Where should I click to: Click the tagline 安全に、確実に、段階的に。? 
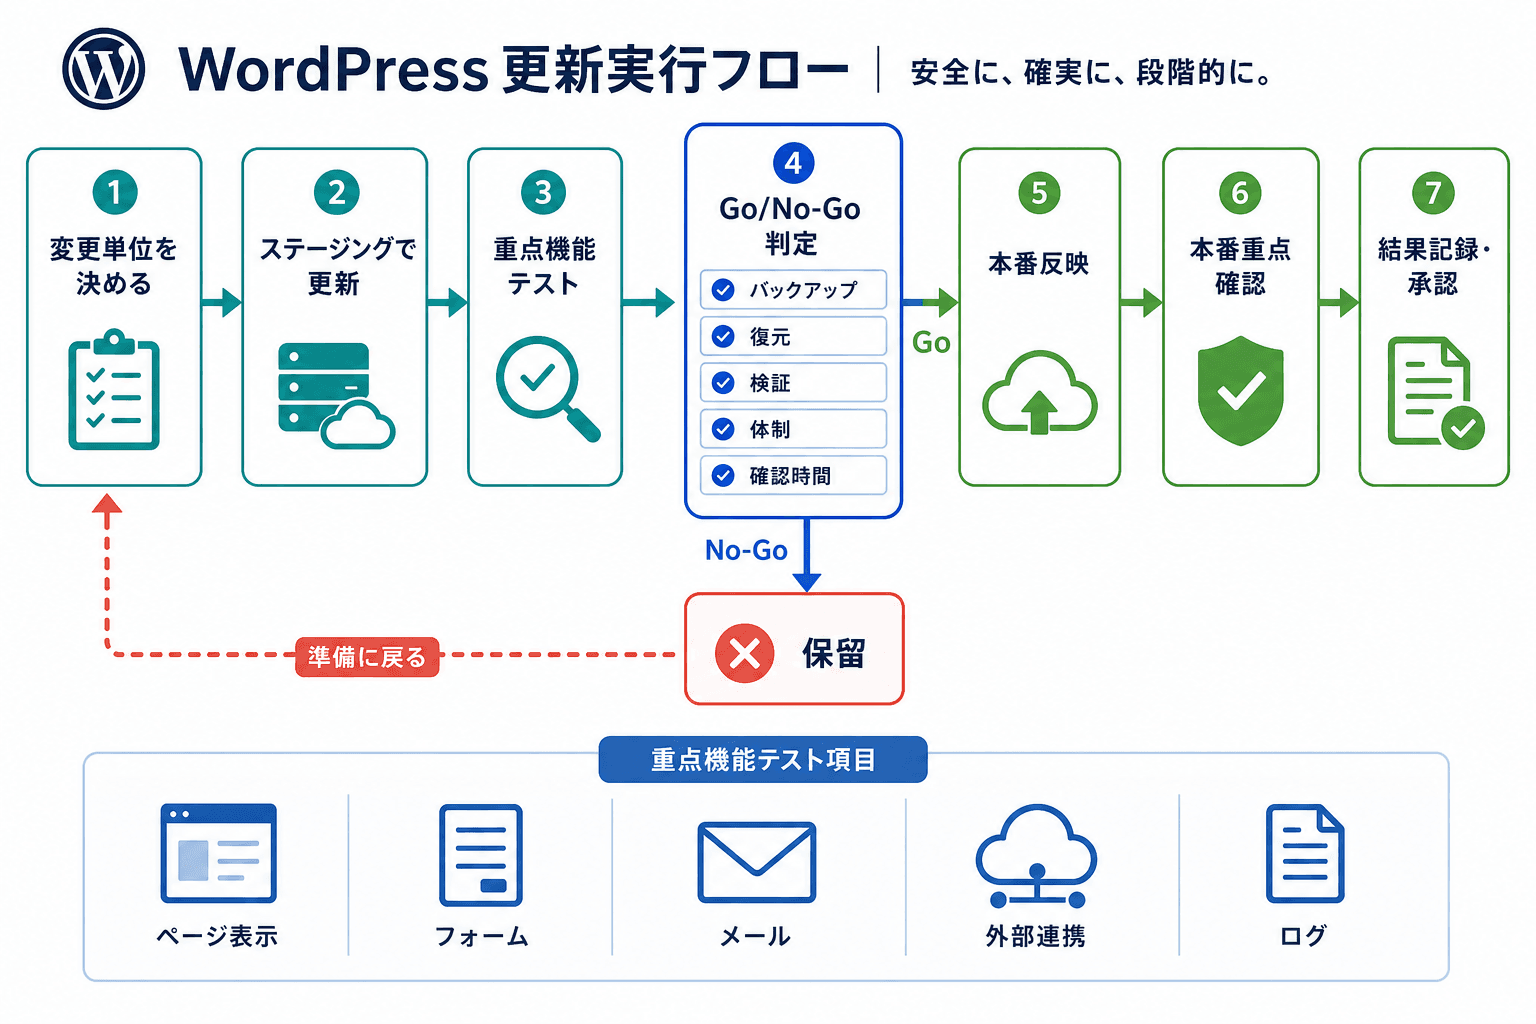(1091, 73)
